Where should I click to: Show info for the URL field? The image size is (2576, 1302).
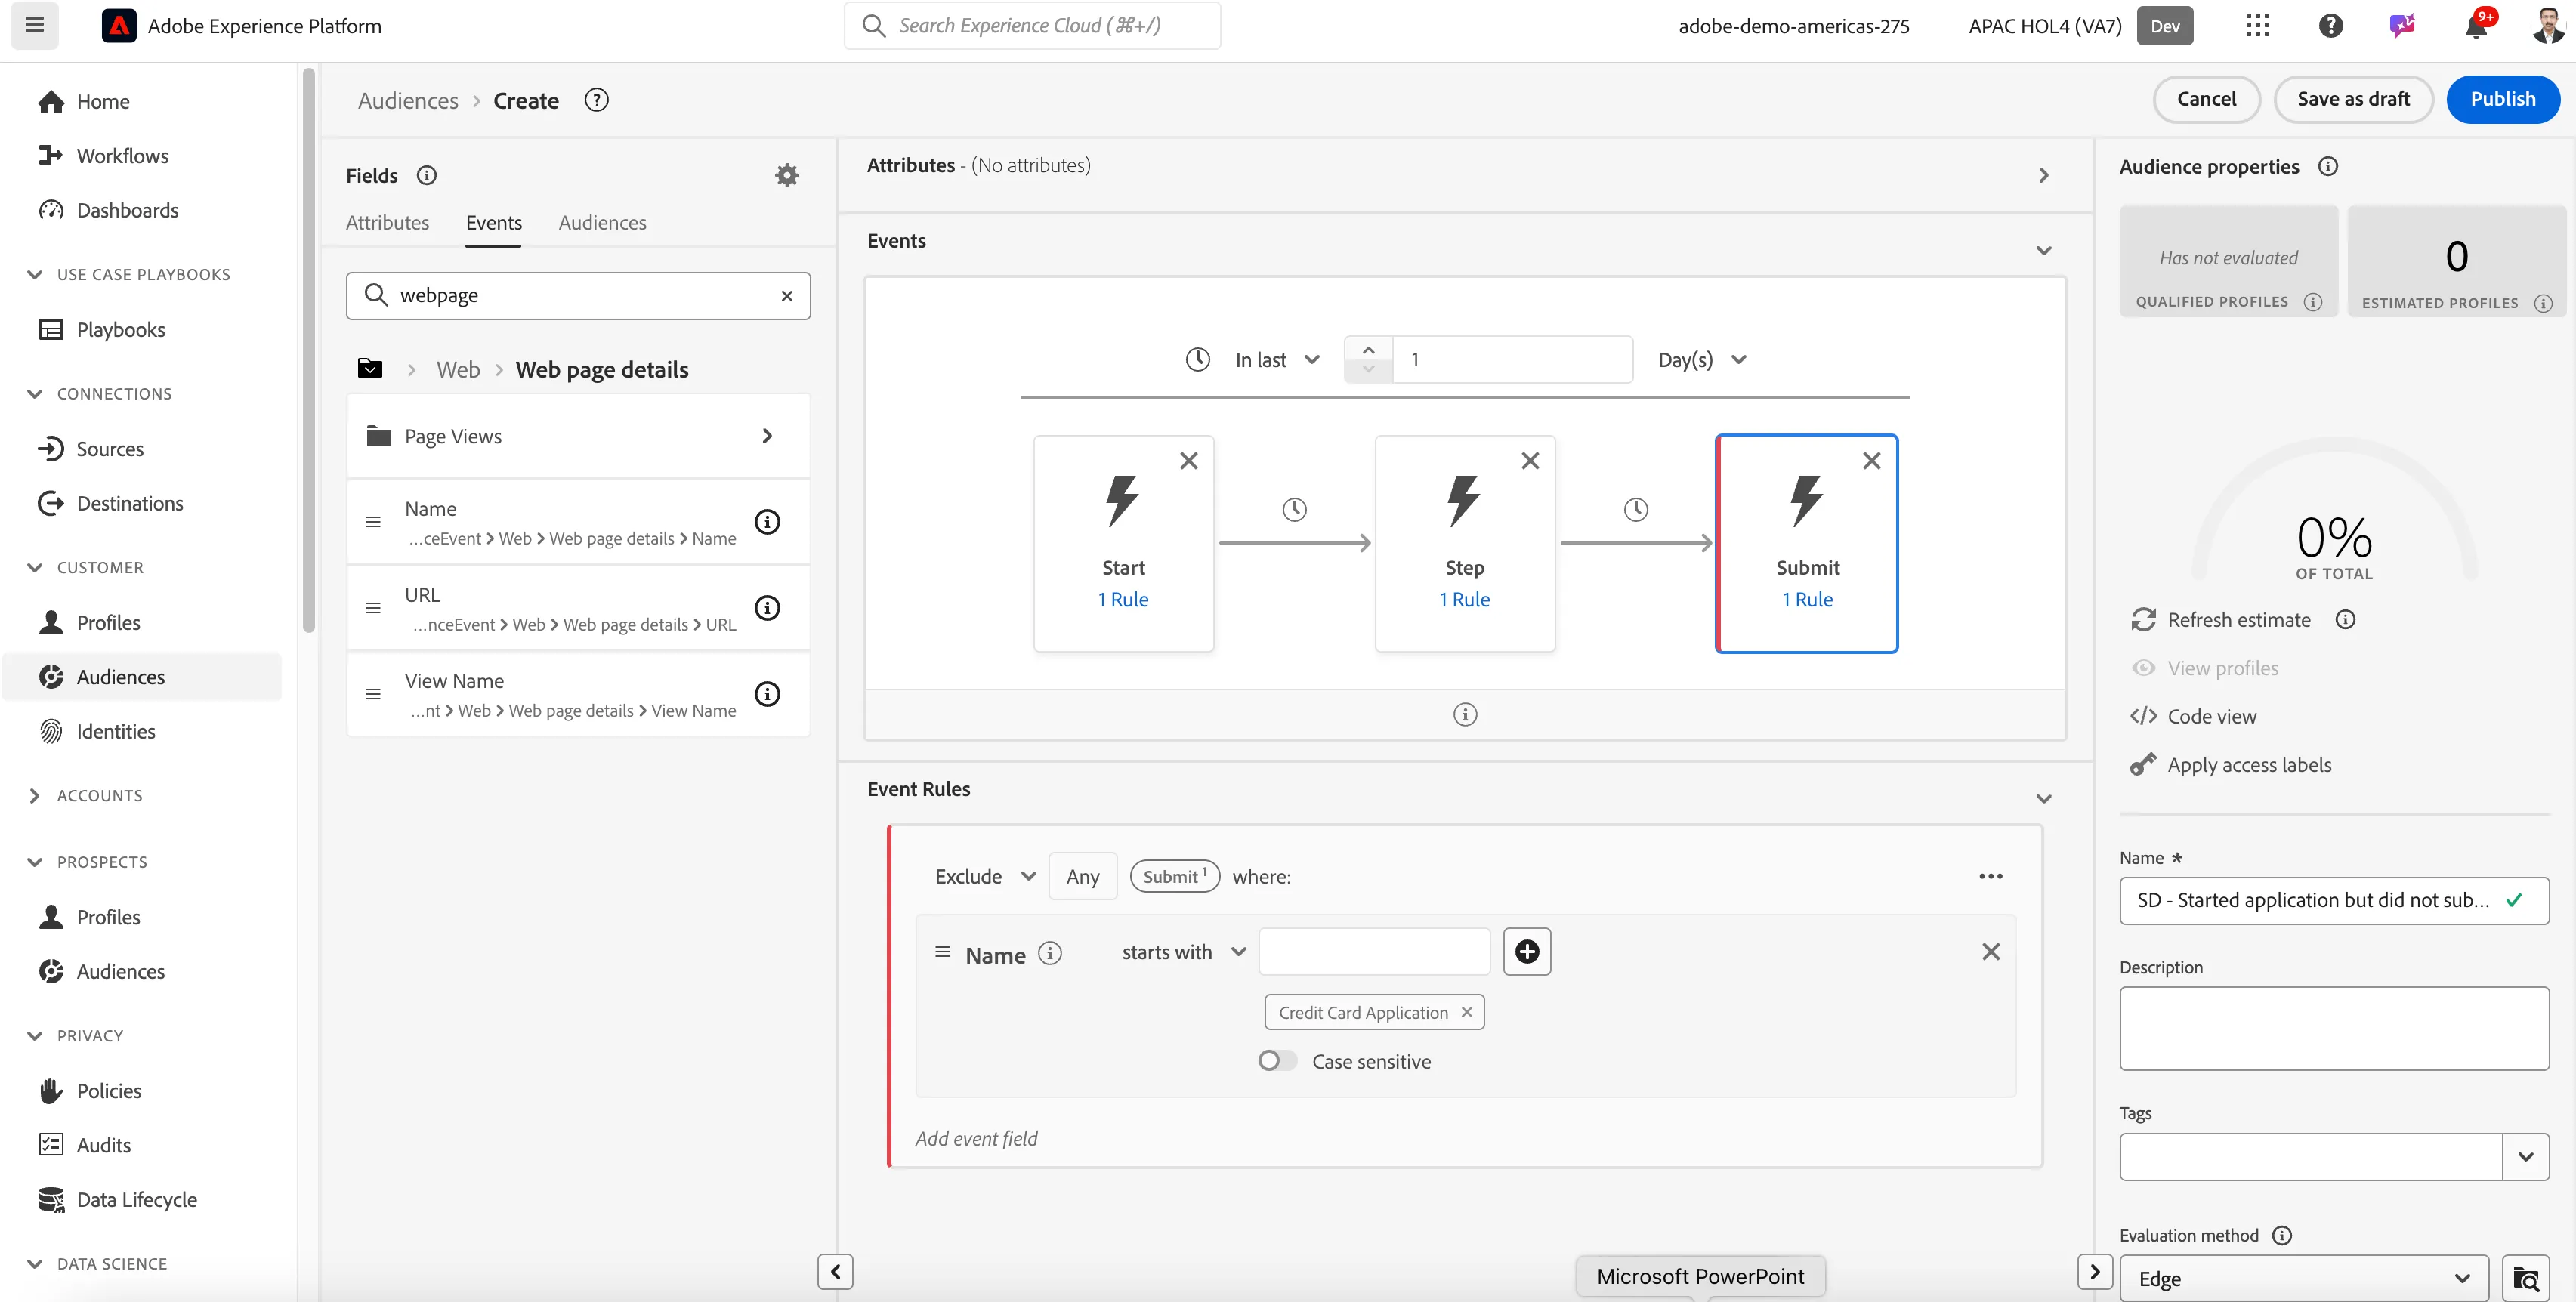[x=767, y=608]
